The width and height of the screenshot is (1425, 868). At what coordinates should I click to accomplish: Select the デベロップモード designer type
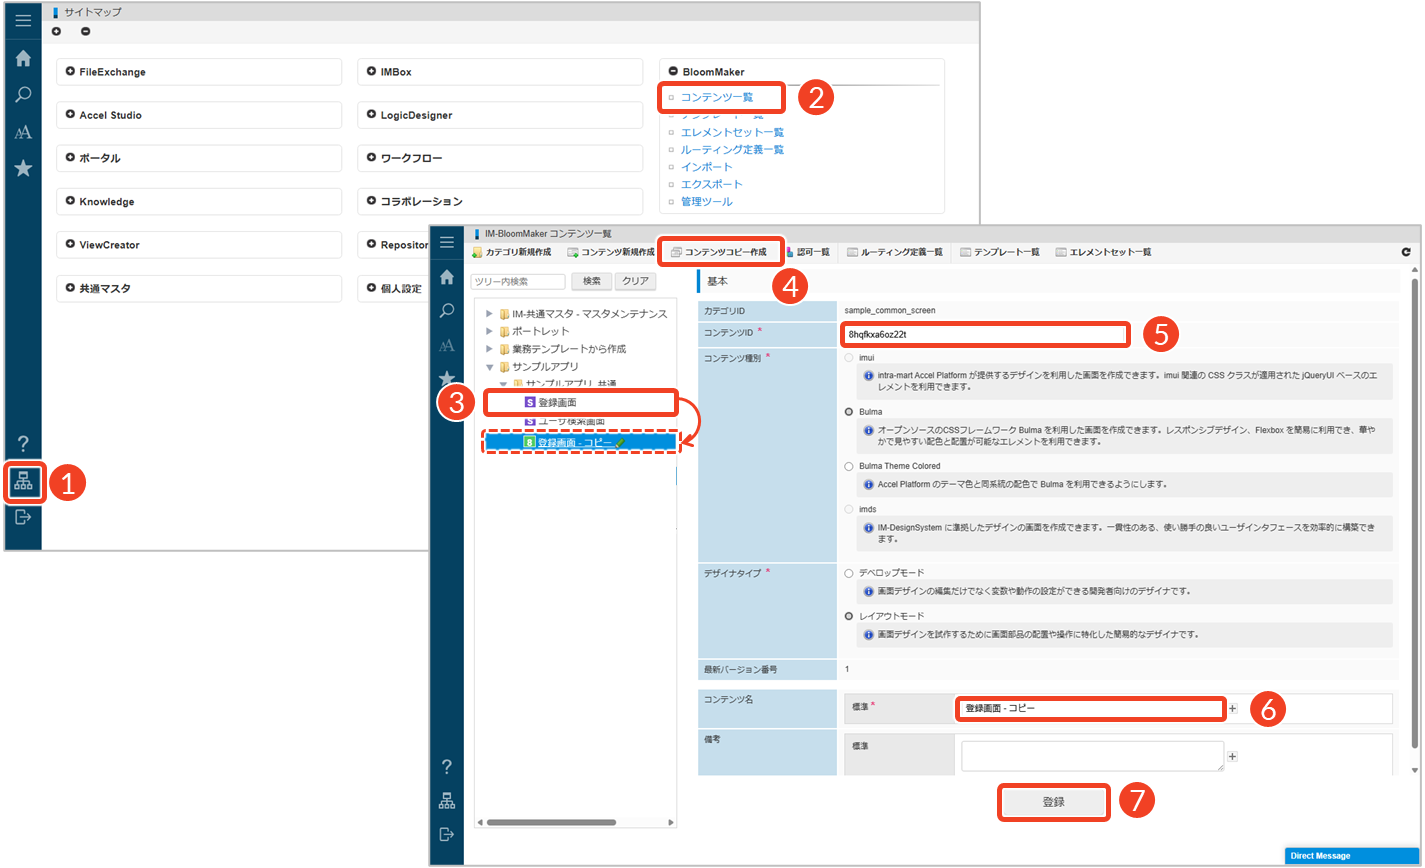coord(849,573)
